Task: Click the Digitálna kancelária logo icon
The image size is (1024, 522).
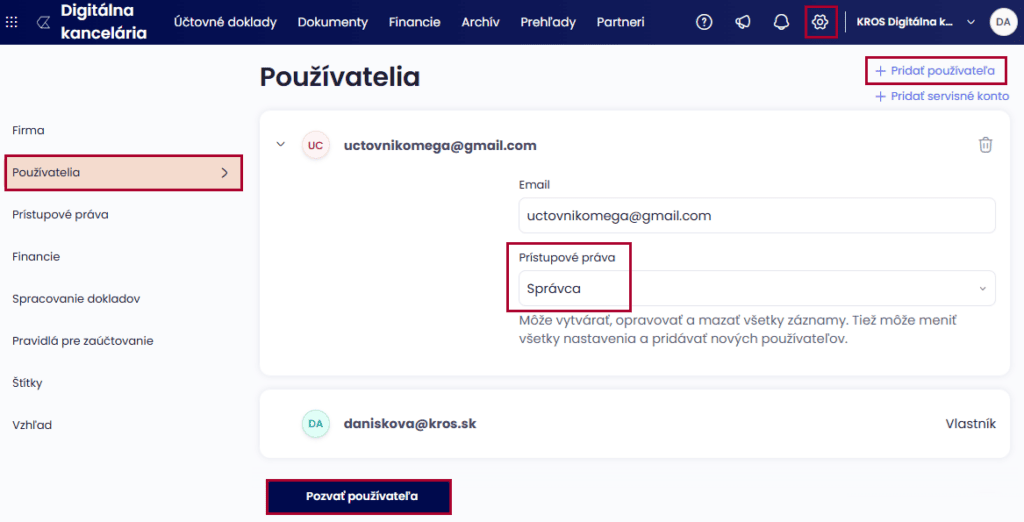Action: (x=43, y=22)
